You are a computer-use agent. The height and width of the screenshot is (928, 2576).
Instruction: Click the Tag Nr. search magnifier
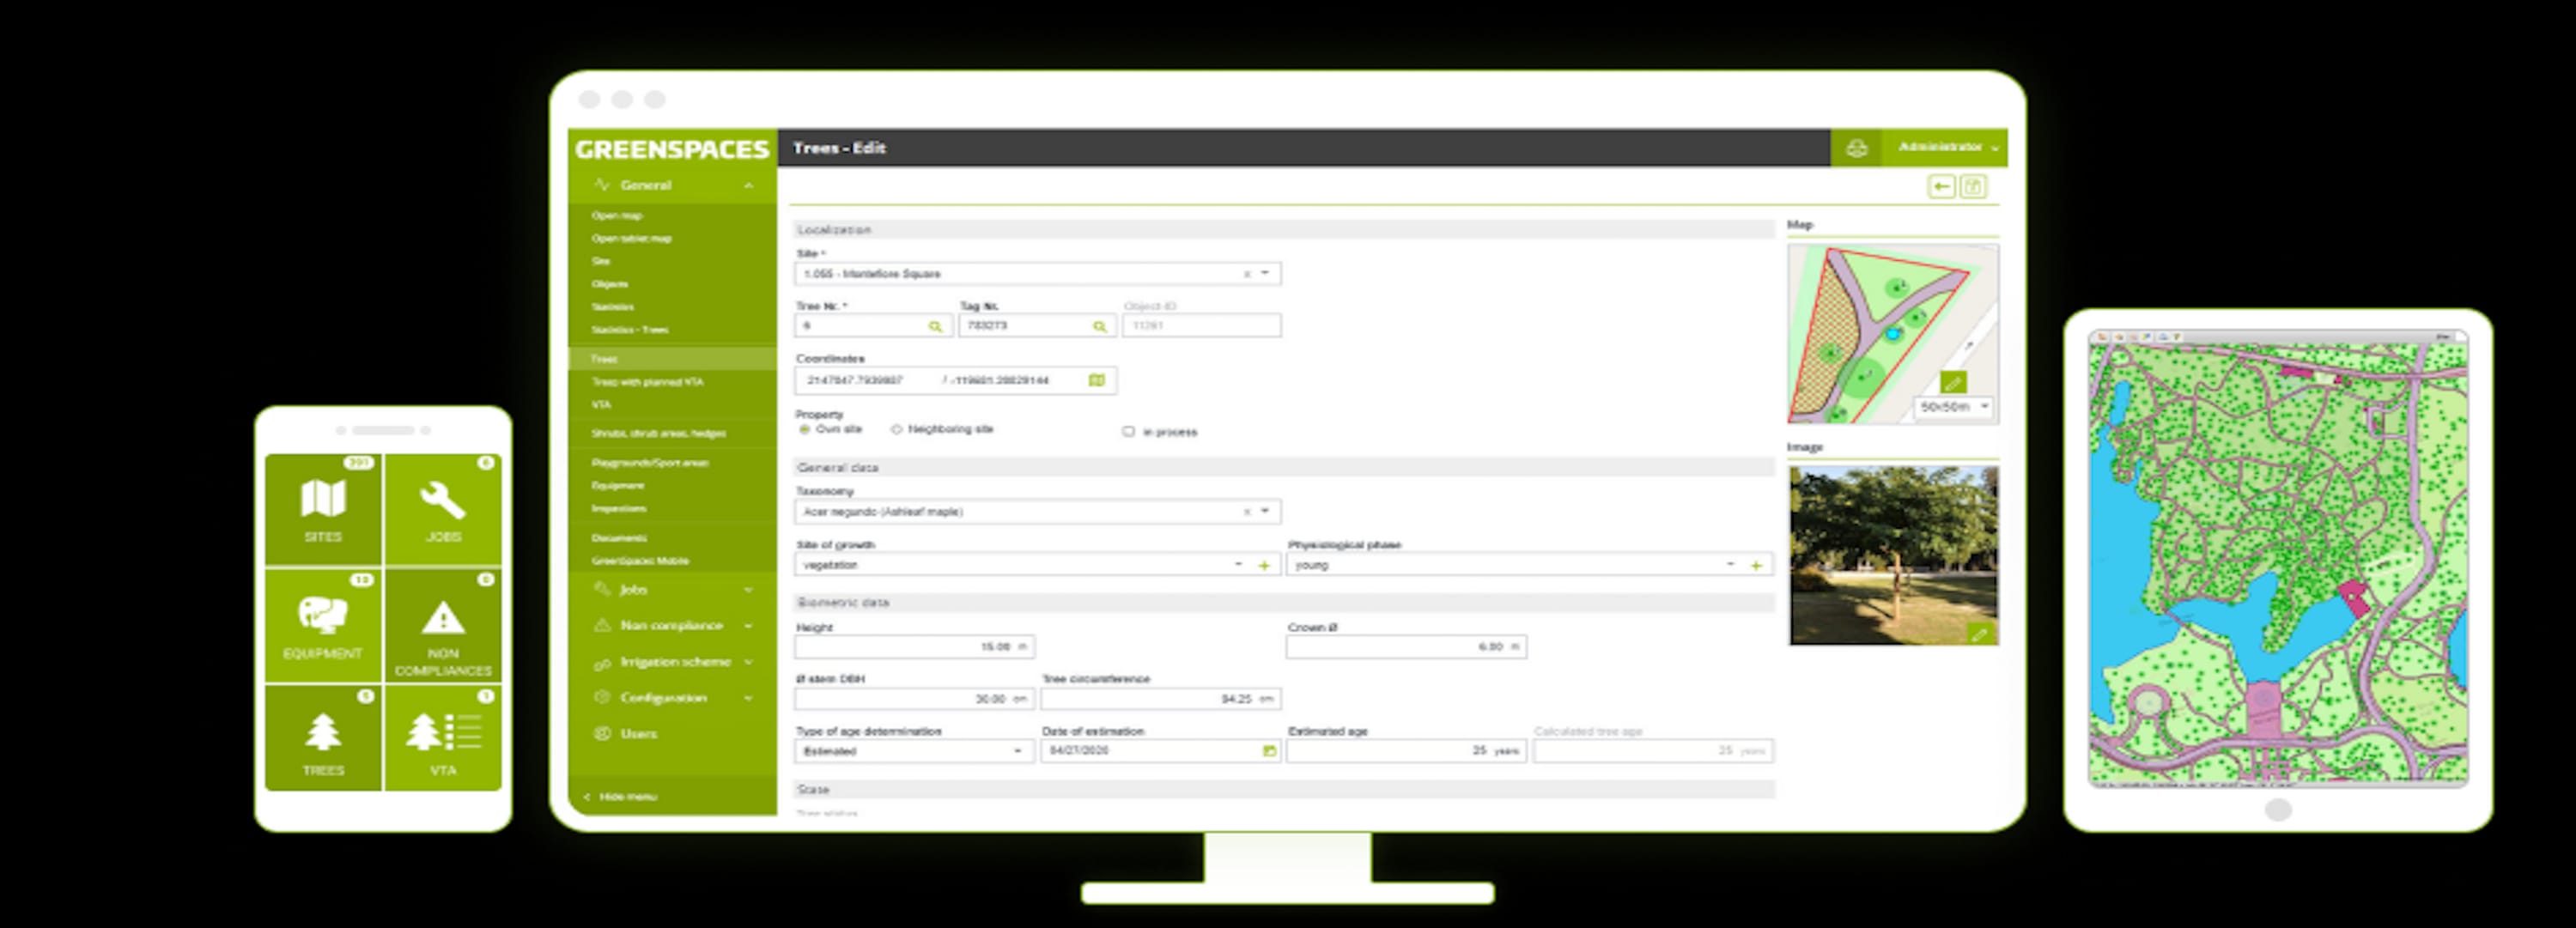coord(1099,327)
